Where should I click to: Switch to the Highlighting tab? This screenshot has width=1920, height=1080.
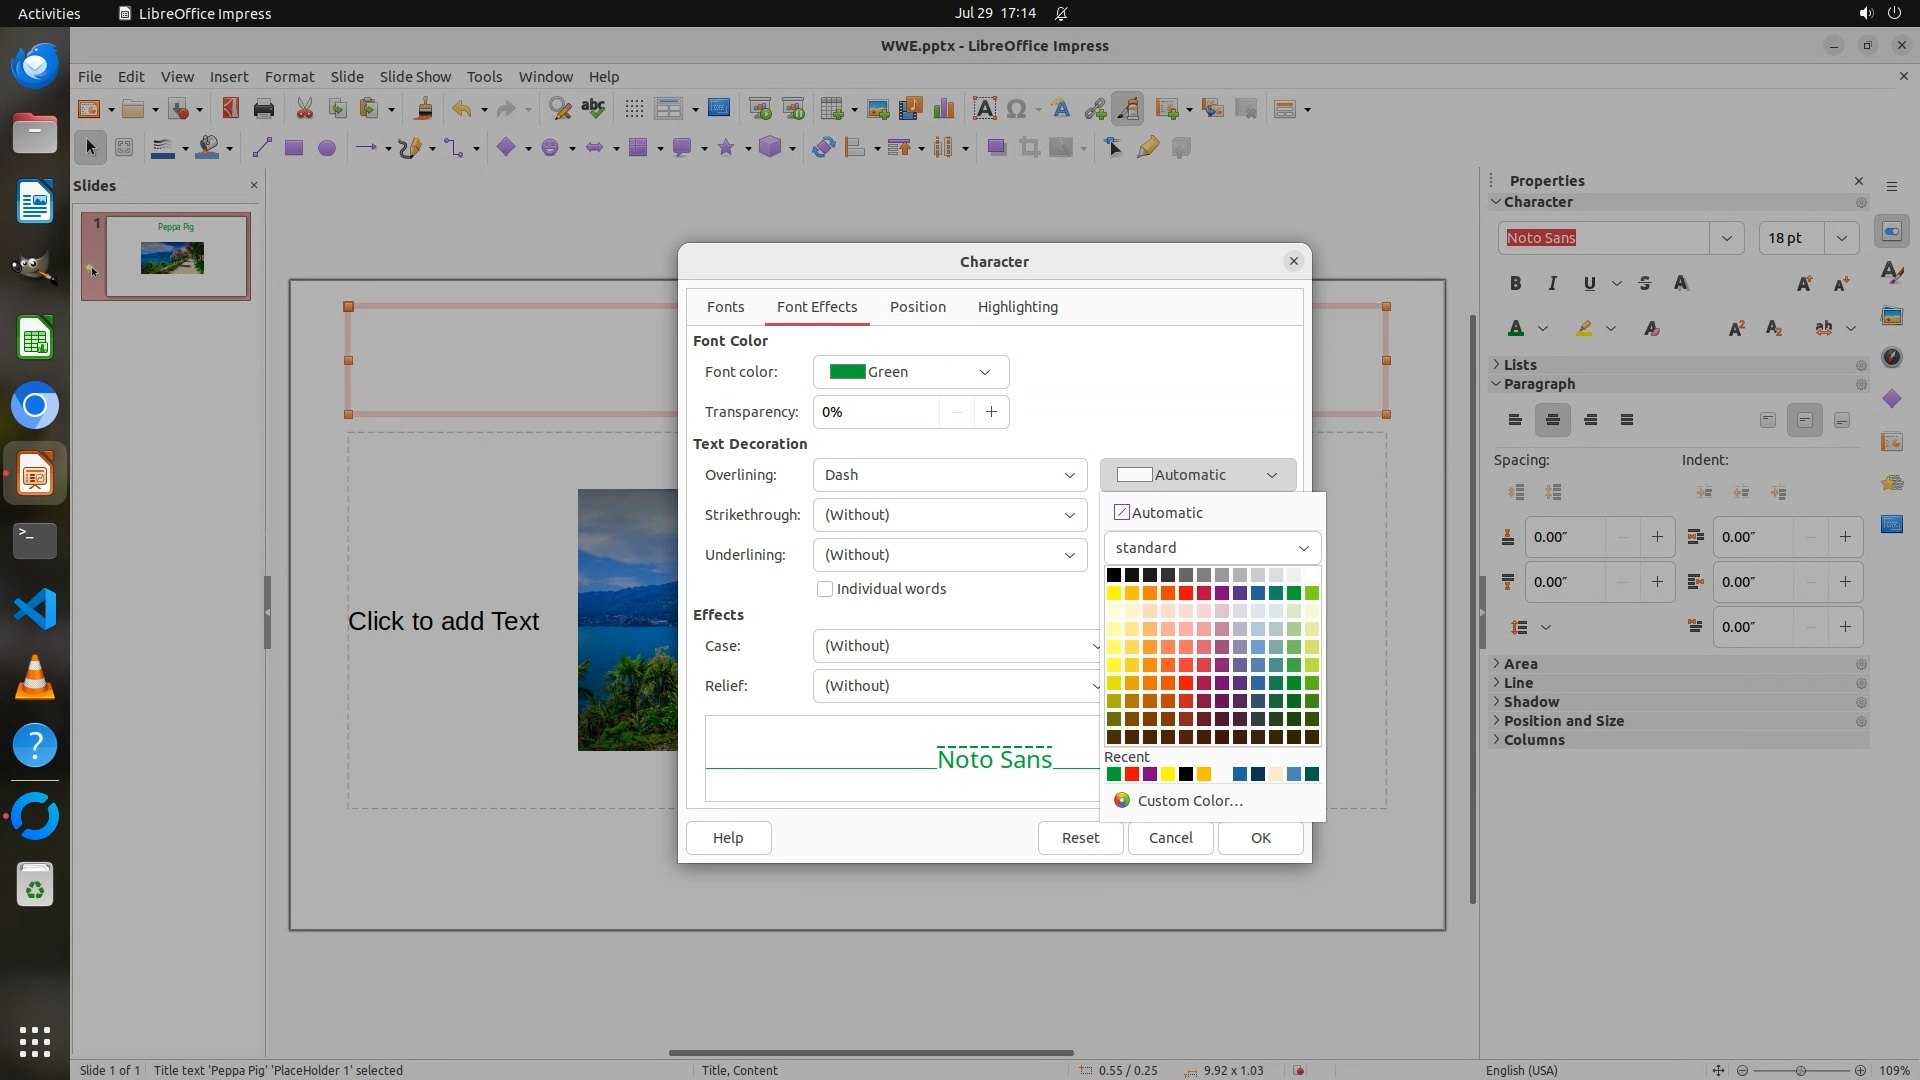pyautogui.click(x=1017, y=307)
